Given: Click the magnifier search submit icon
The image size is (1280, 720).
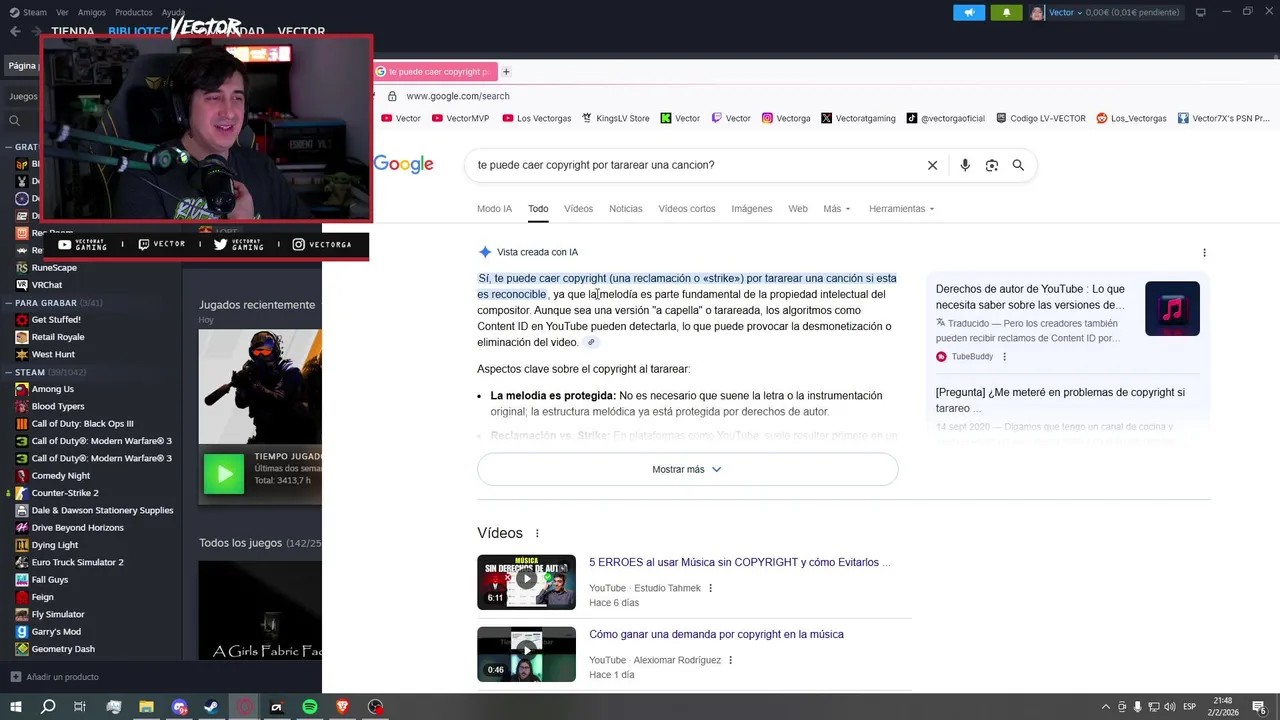Looking at the screenshot, I should pyautogui.click(x=1018, y=165).
